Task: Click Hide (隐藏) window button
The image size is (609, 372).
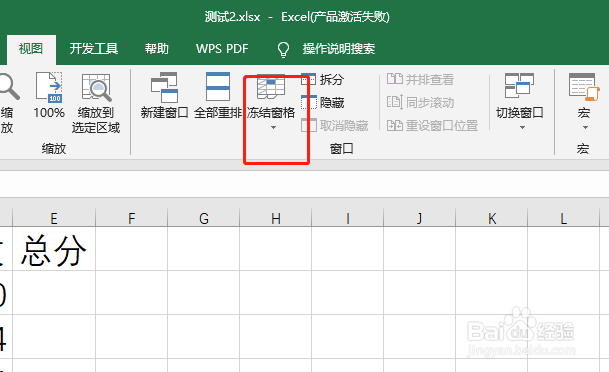Action: click(323, 103)
